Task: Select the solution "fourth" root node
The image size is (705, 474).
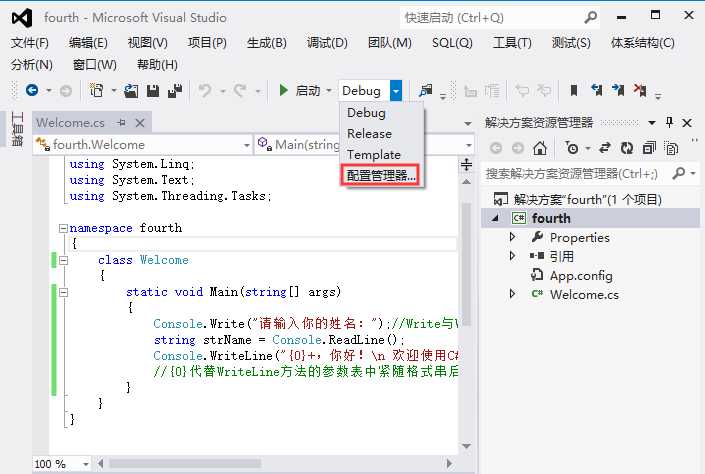Action: pyautogui.click(x=587, y=199)
